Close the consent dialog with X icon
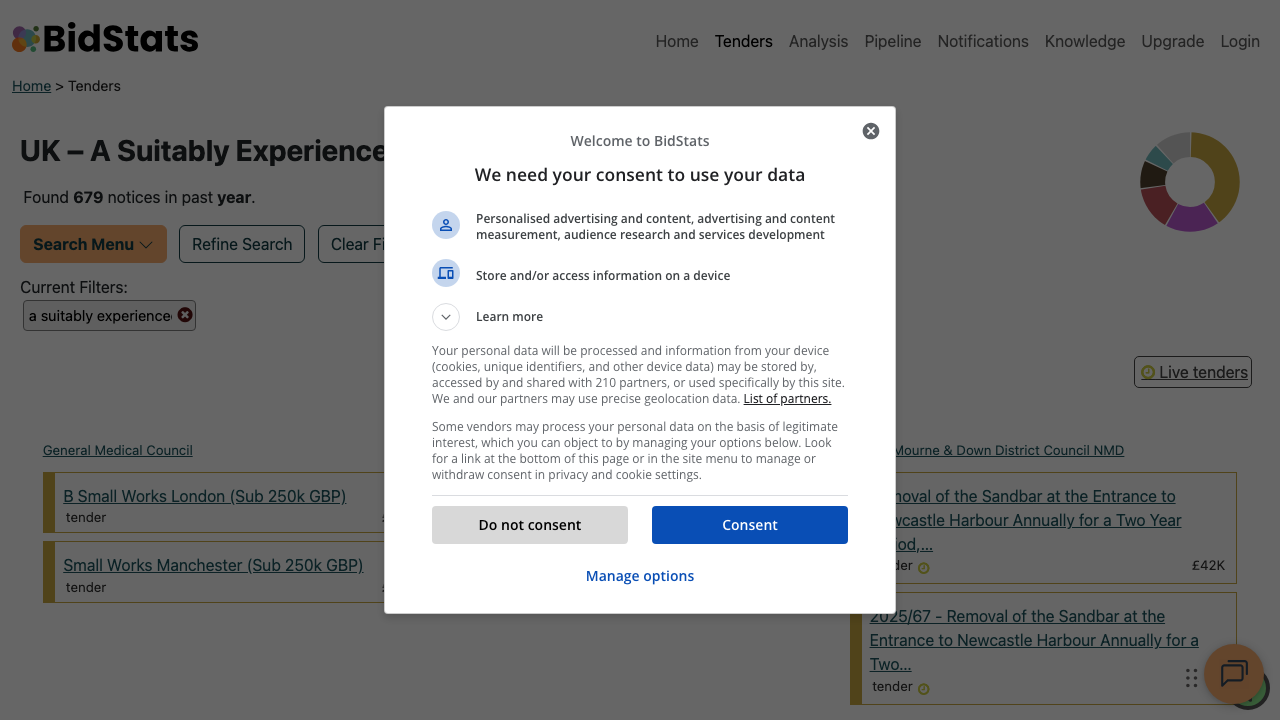Screen dimensions: 1280x720 [x=871, y=131]
